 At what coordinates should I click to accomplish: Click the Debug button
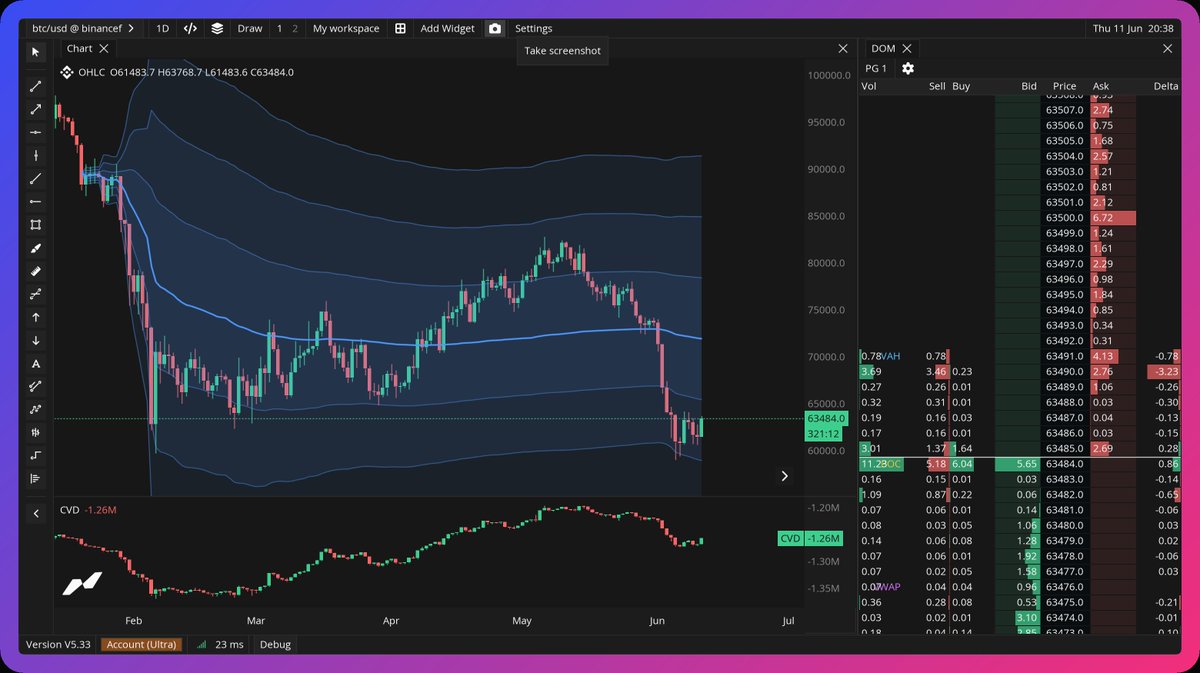275,644
